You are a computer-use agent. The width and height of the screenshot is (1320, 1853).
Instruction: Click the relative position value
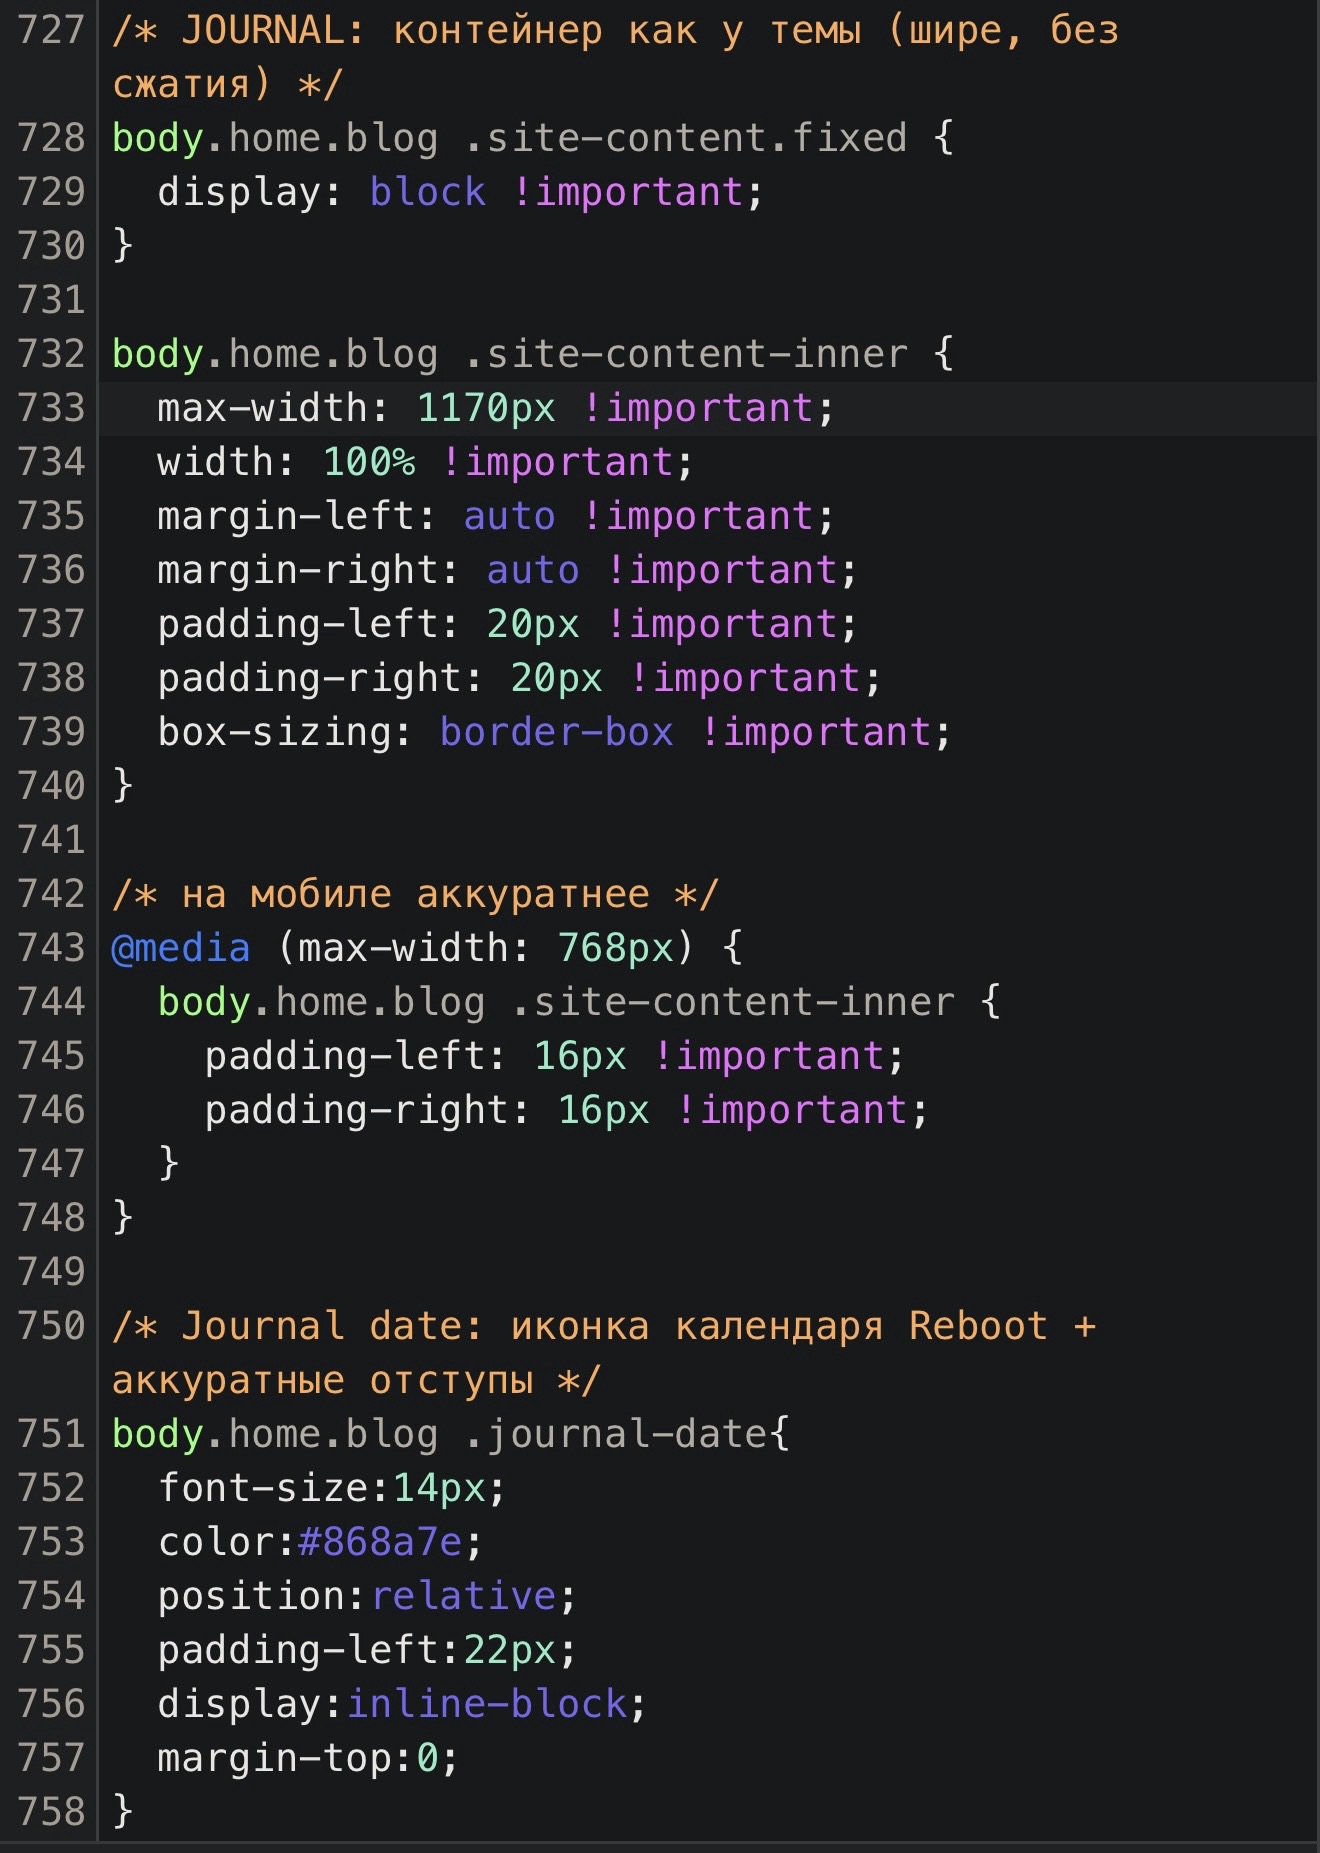coord(464,1596)
